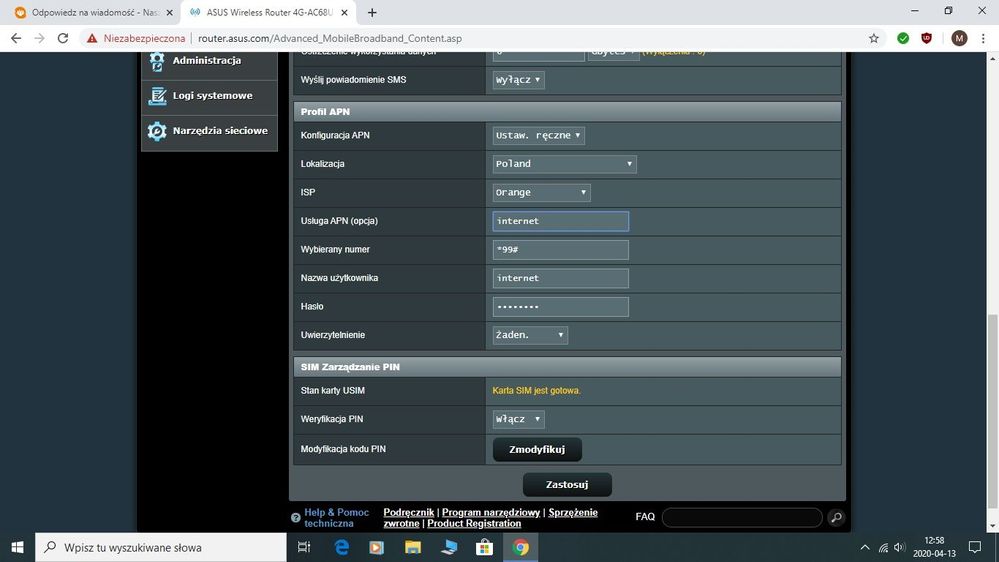Click the green checkmark extension icon
Screen dimensions: 999x562
pyautogui.click(x=903, y=38)
